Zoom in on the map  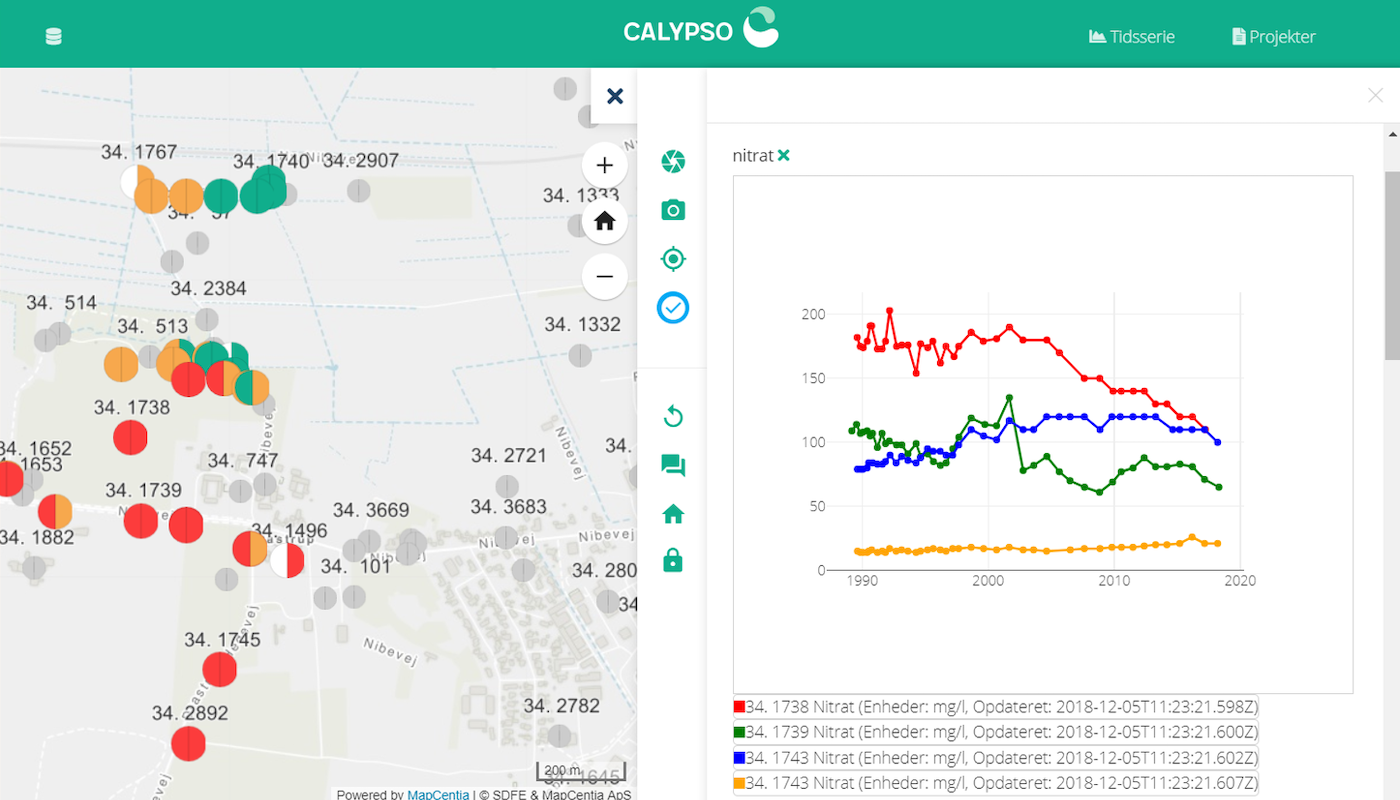pyautogui.click(x=604, y=166)
